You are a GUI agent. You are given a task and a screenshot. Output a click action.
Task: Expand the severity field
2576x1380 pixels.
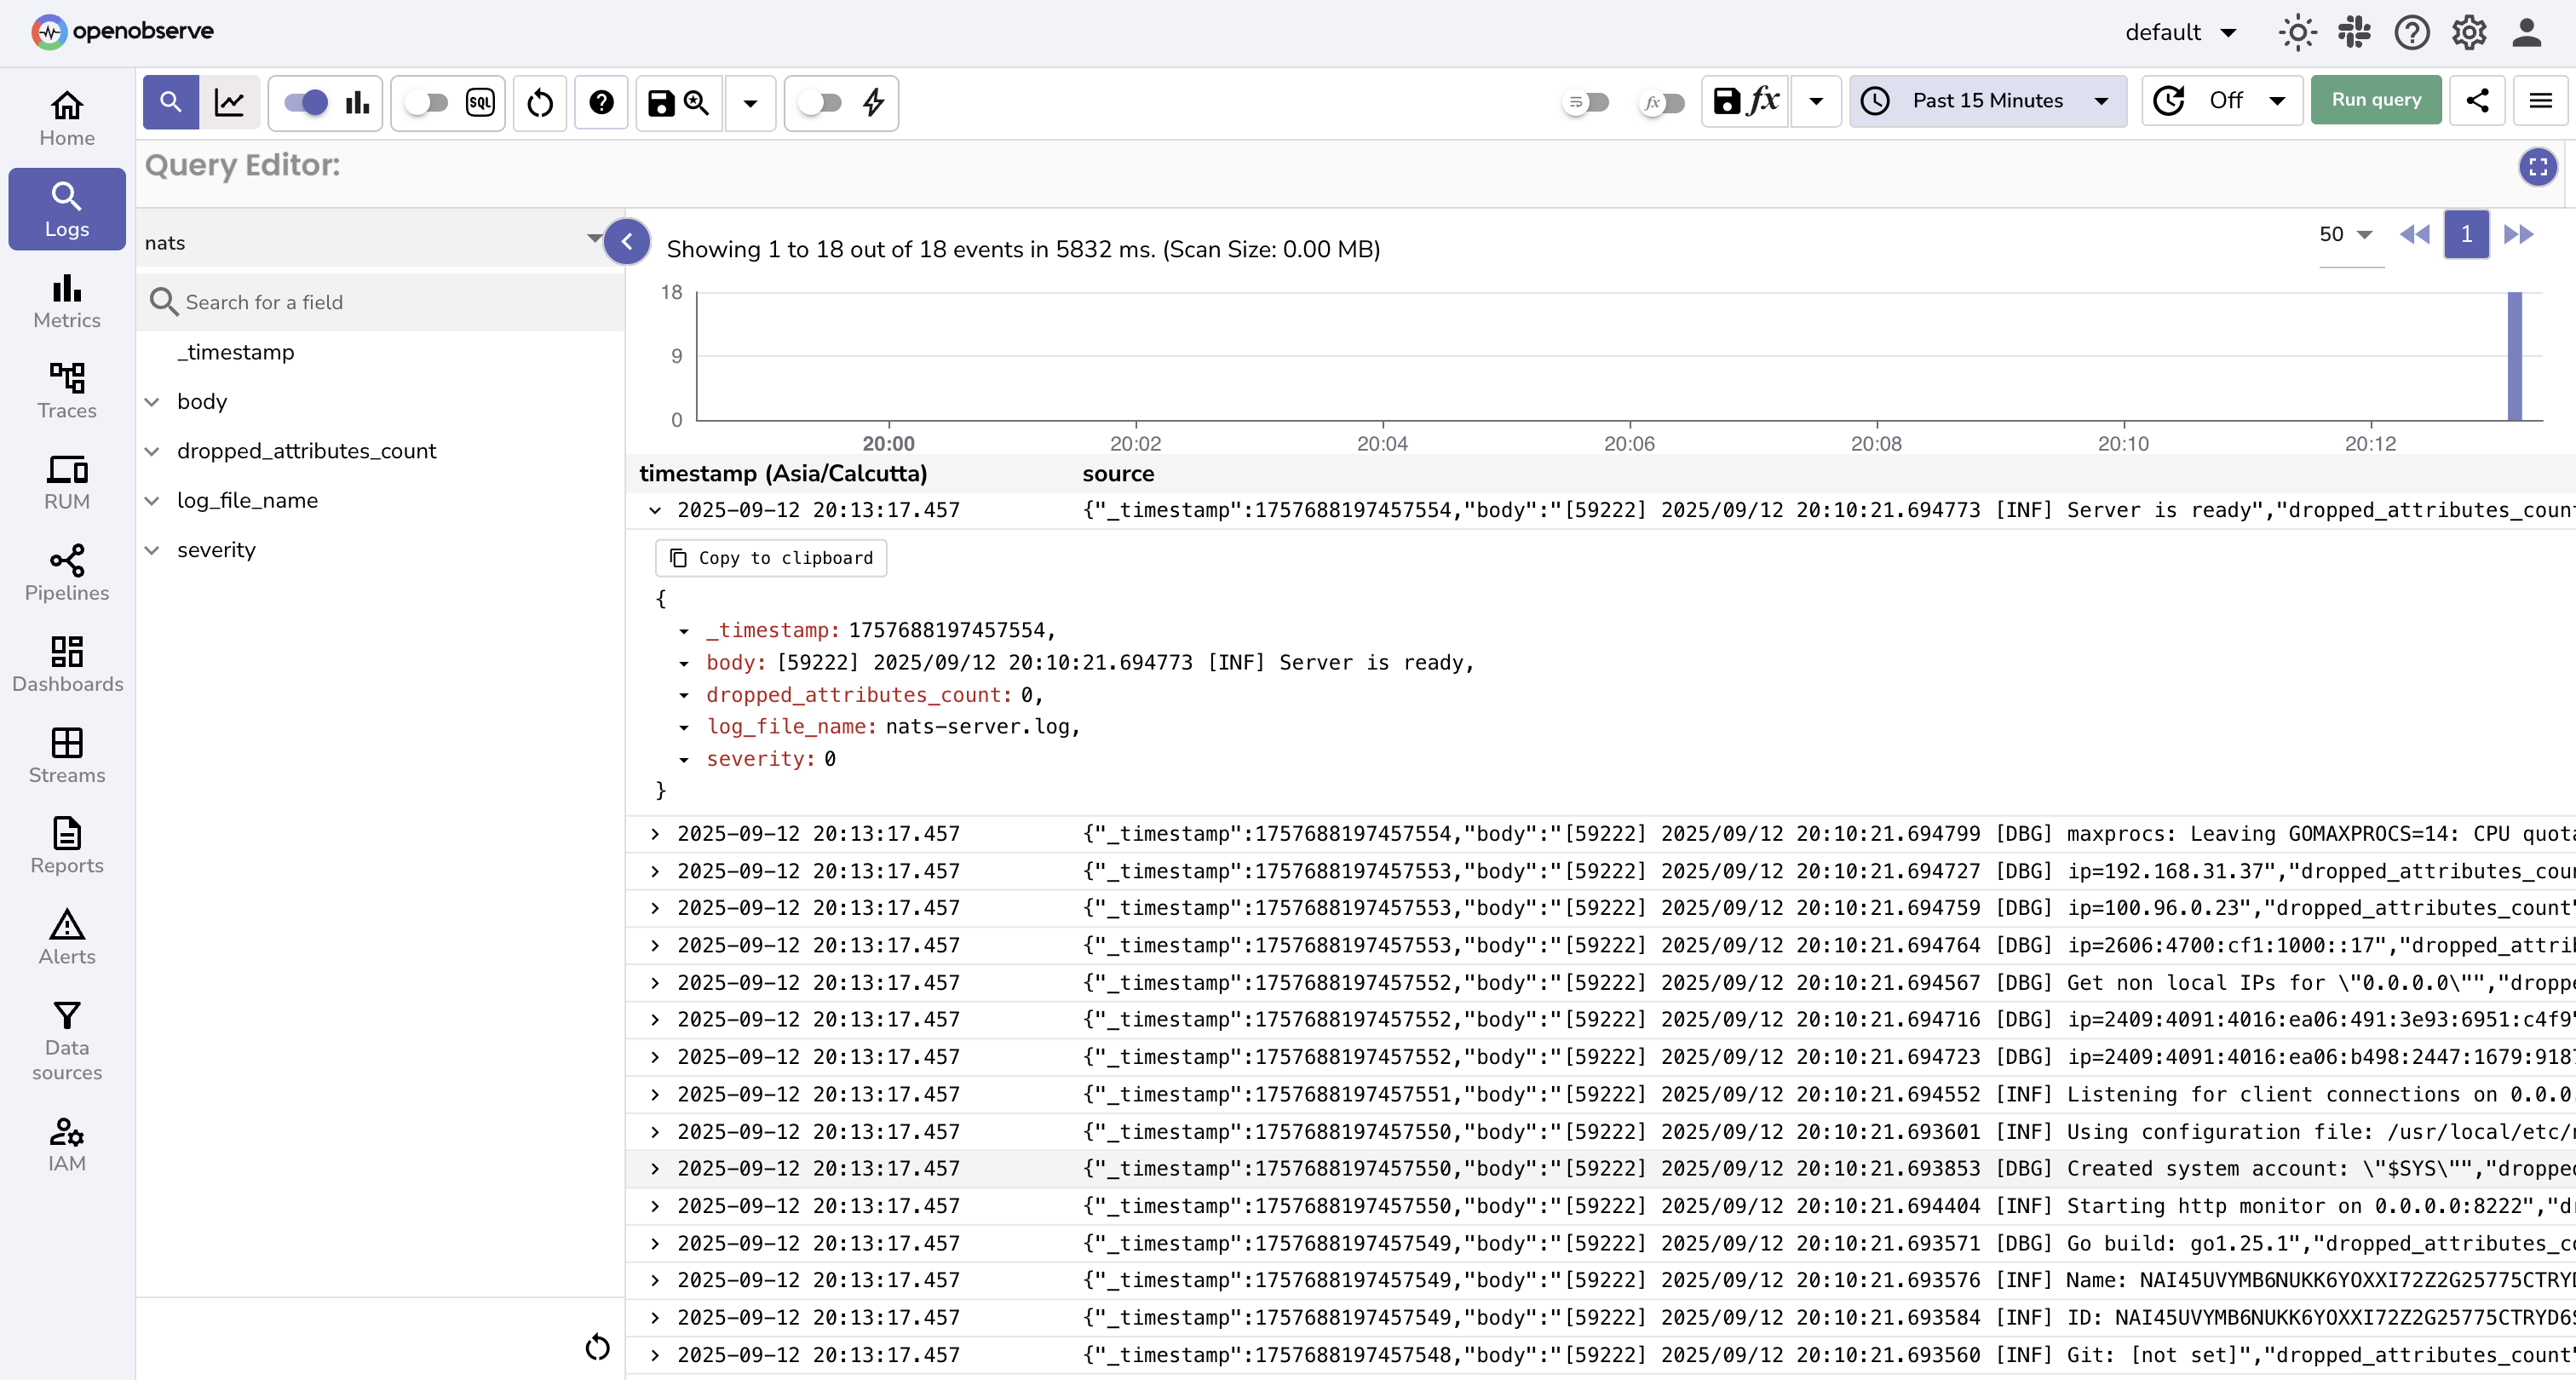tap(152, 549)
